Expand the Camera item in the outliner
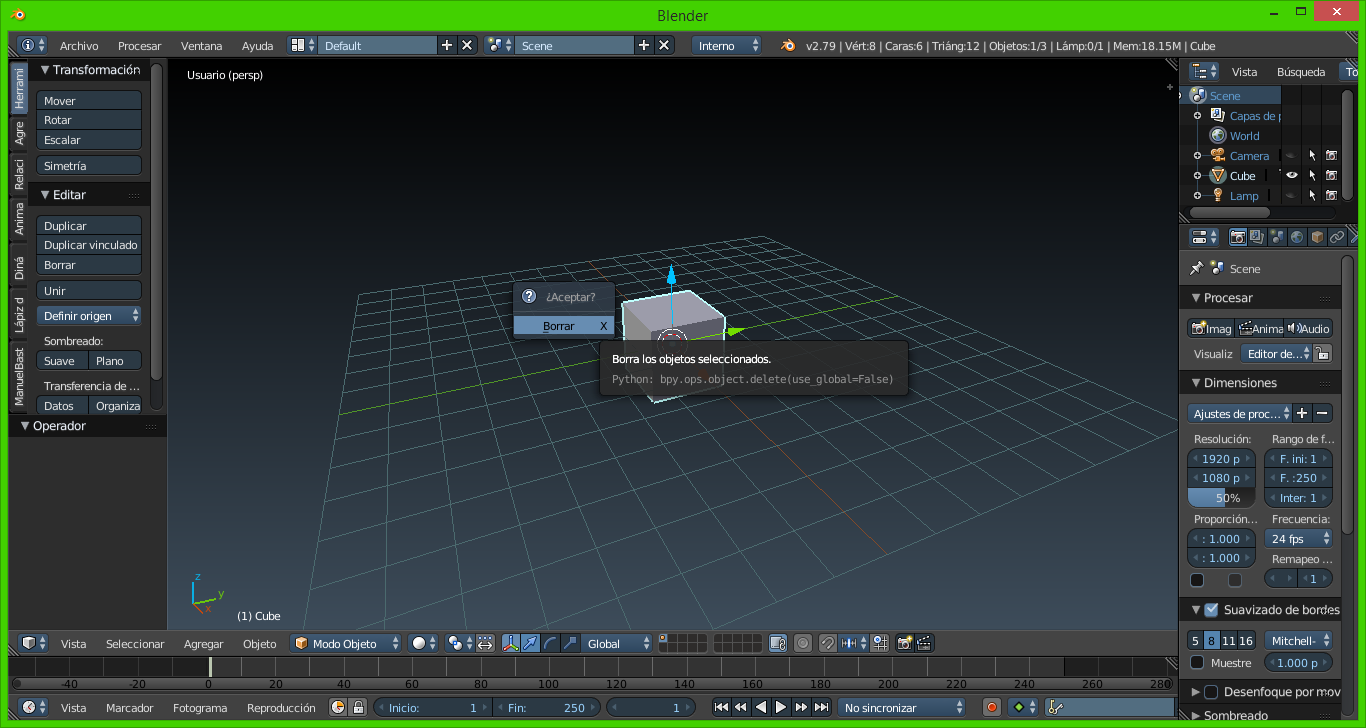1366x728 pixels. coord(1197,156)
